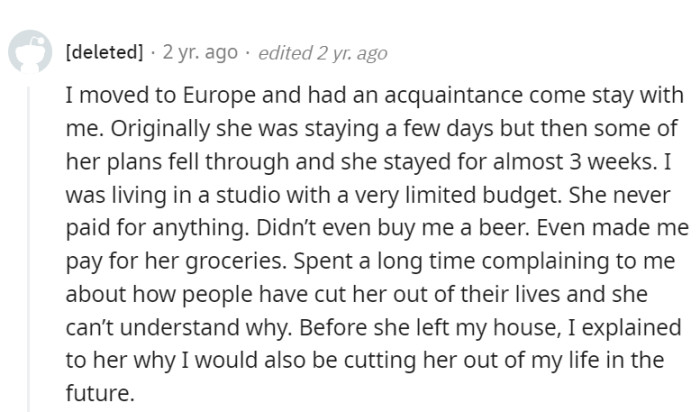Click the phrase "cut her out of their lives"
This screenshot has height=412, width=700.
[417, 297]
